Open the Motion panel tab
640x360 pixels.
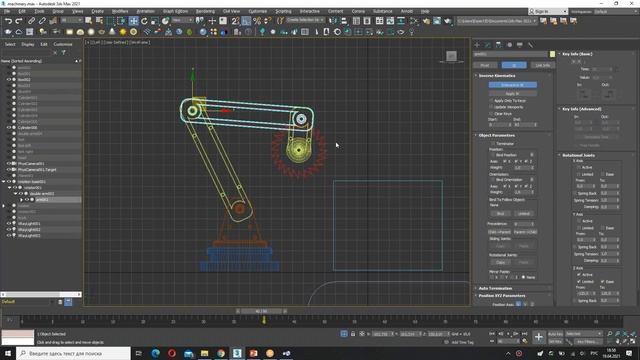[x=509, y=45]
